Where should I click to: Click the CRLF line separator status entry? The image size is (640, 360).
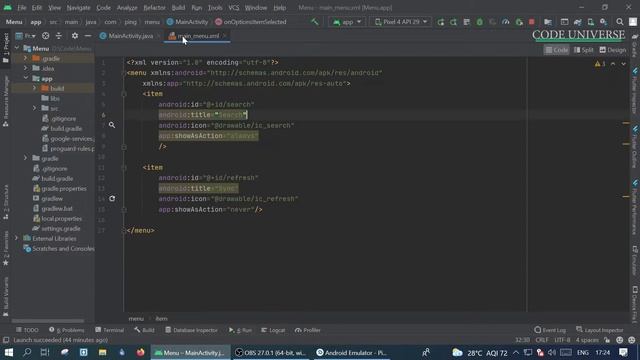tap(542, 340)
